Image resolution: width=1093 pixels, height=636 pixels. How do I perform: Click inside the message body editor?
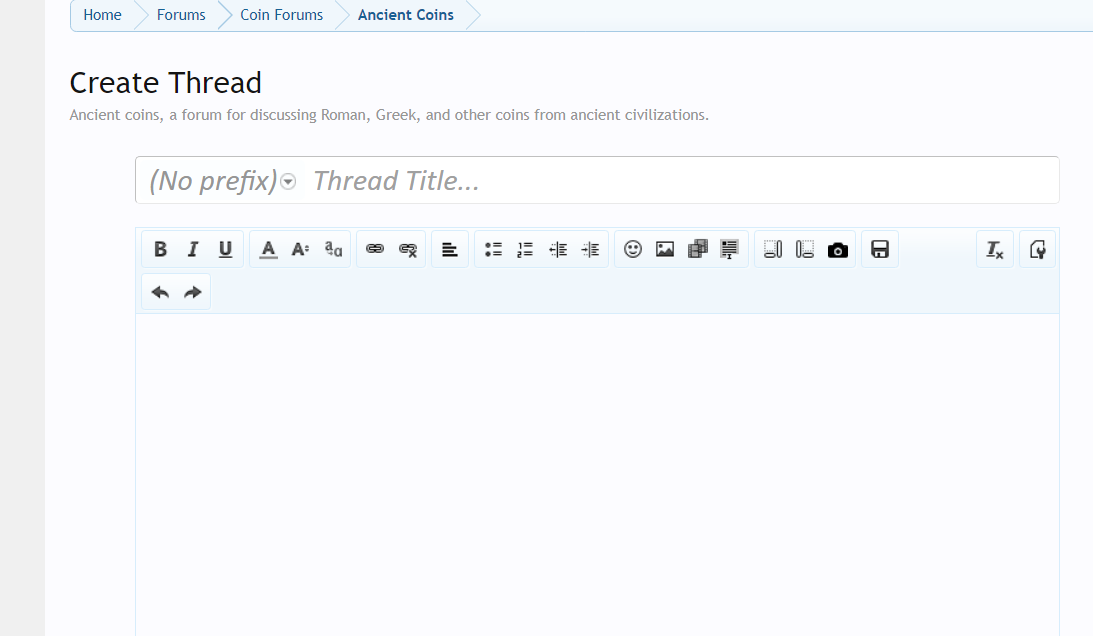click(597, 474)
